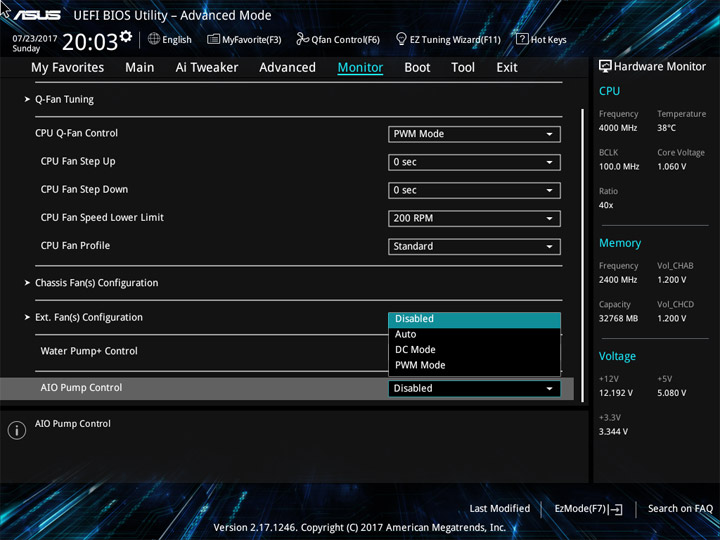Select the Monitor tab
Screen dimensions: 720x540
360,68
